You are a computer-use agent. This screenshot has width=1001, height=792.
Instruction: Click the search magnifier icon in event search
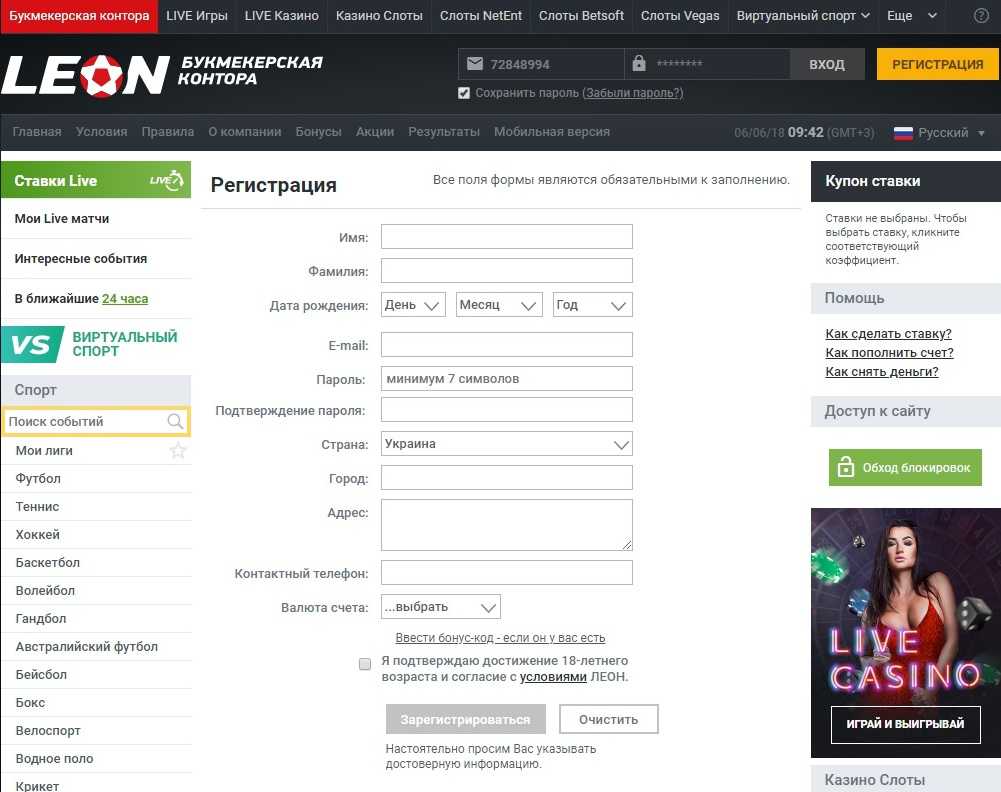click(175, 421)
